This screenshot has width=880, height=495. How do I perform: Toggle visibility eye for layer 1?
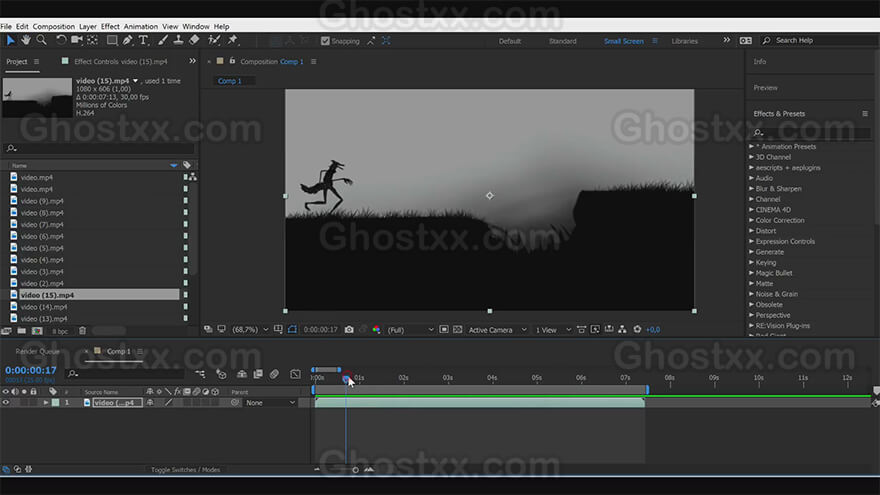pos(6,402)
